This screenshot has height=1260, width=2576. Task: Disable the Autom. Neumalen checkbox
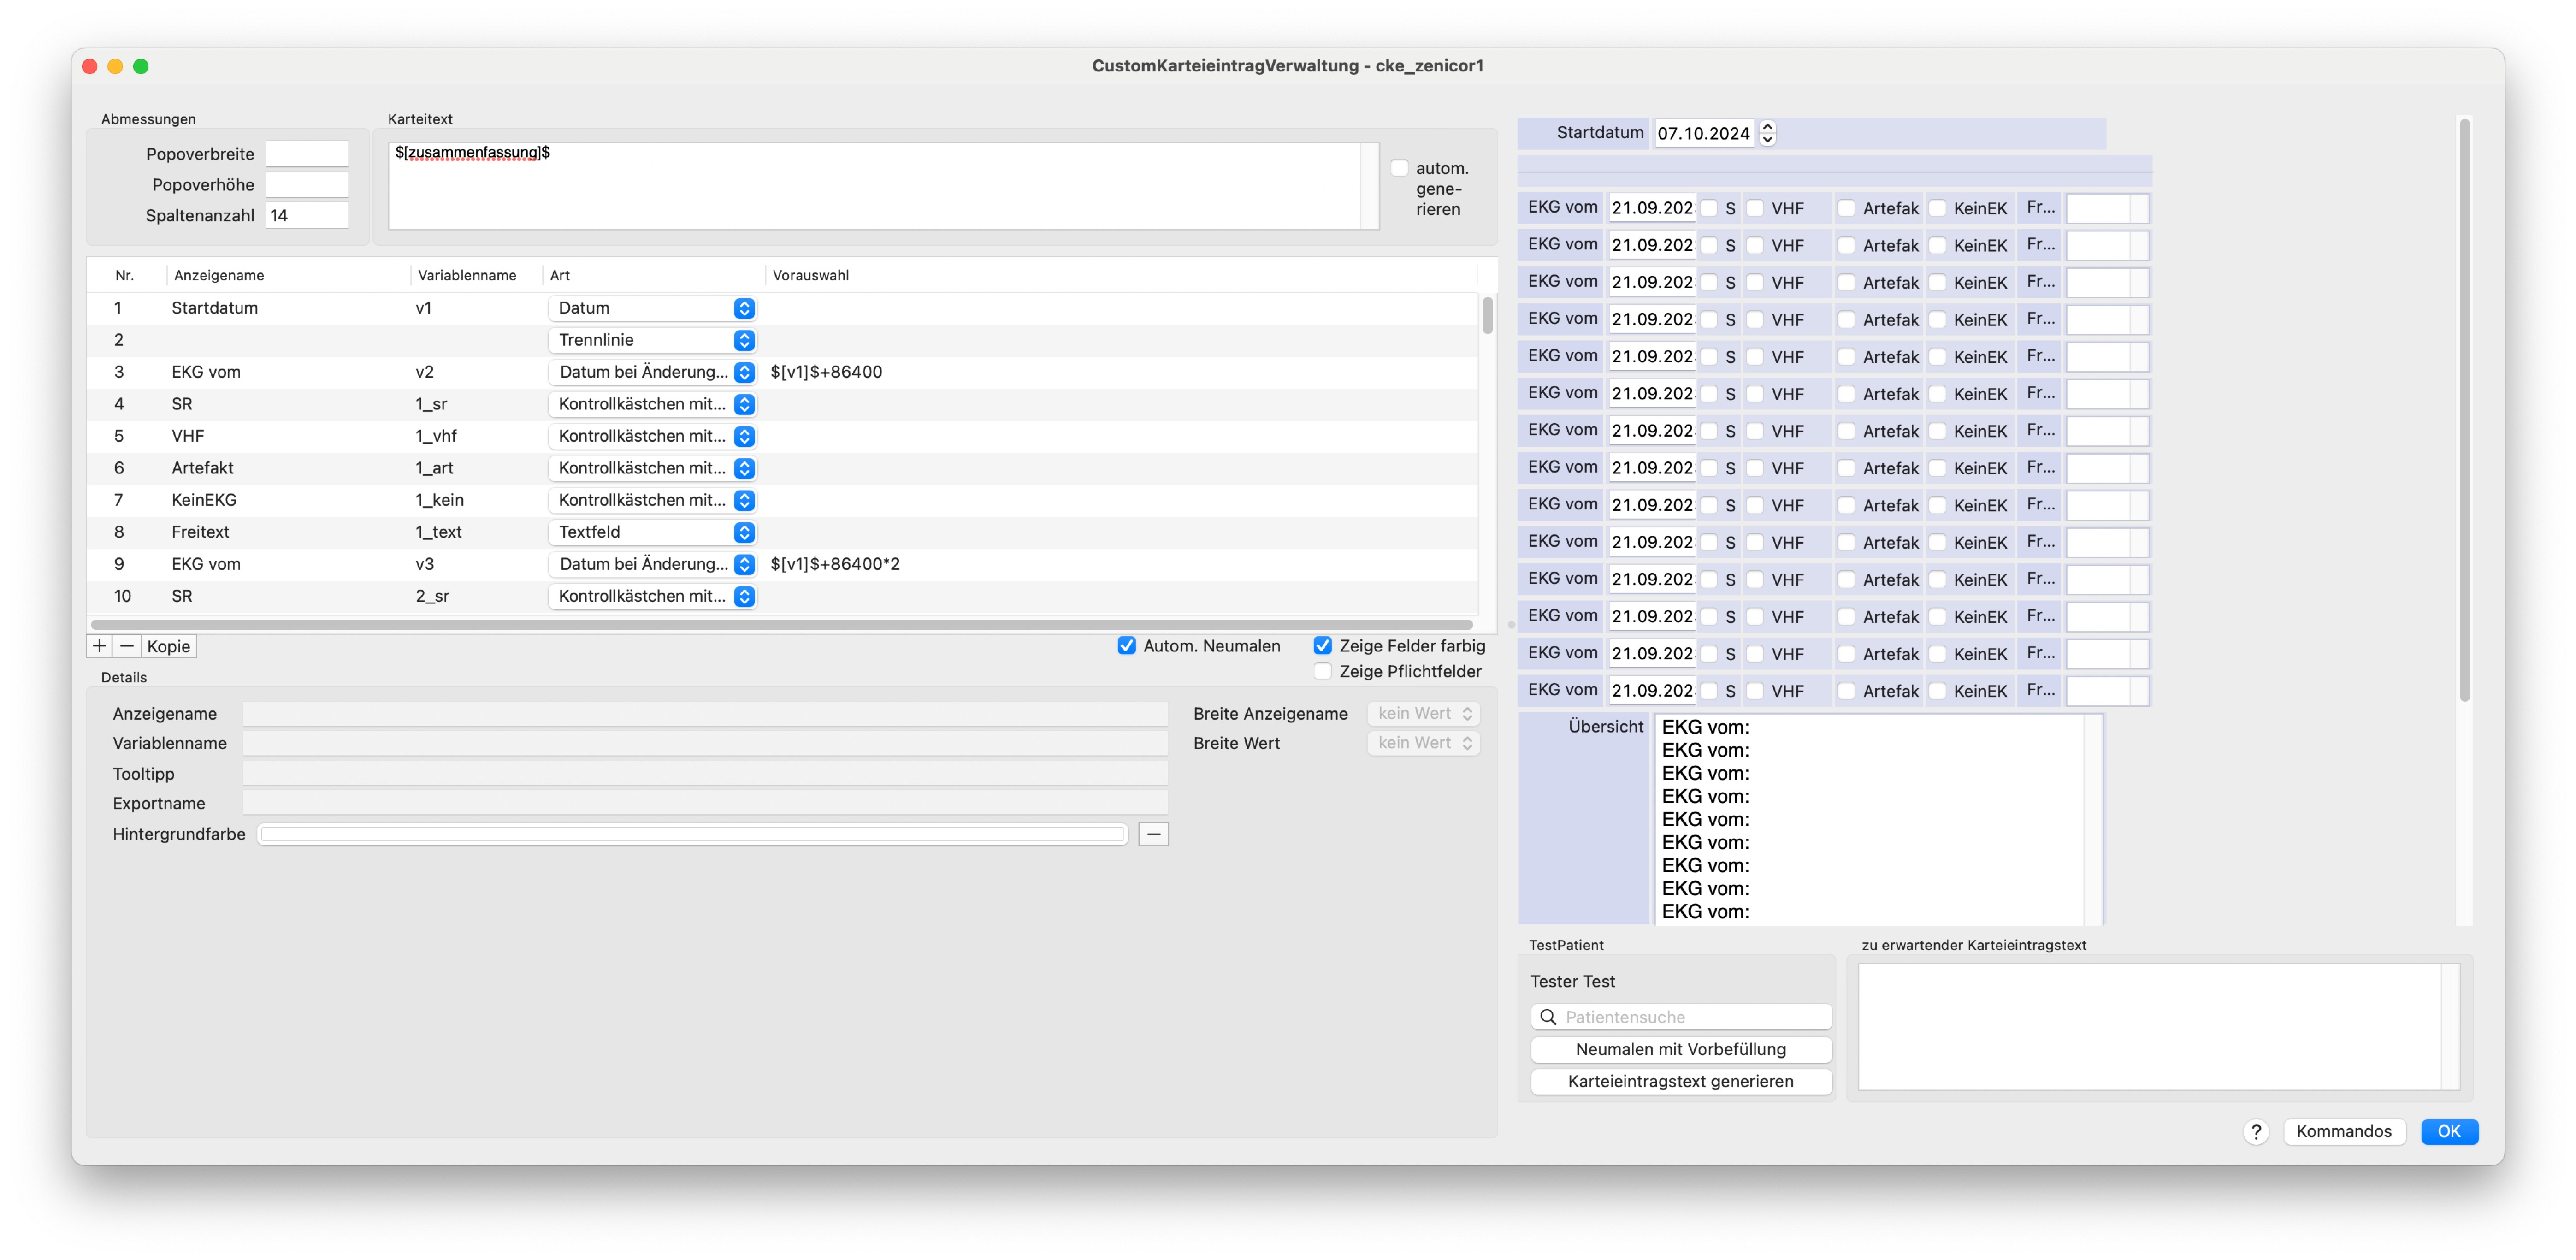click(x=1126, y=646)
